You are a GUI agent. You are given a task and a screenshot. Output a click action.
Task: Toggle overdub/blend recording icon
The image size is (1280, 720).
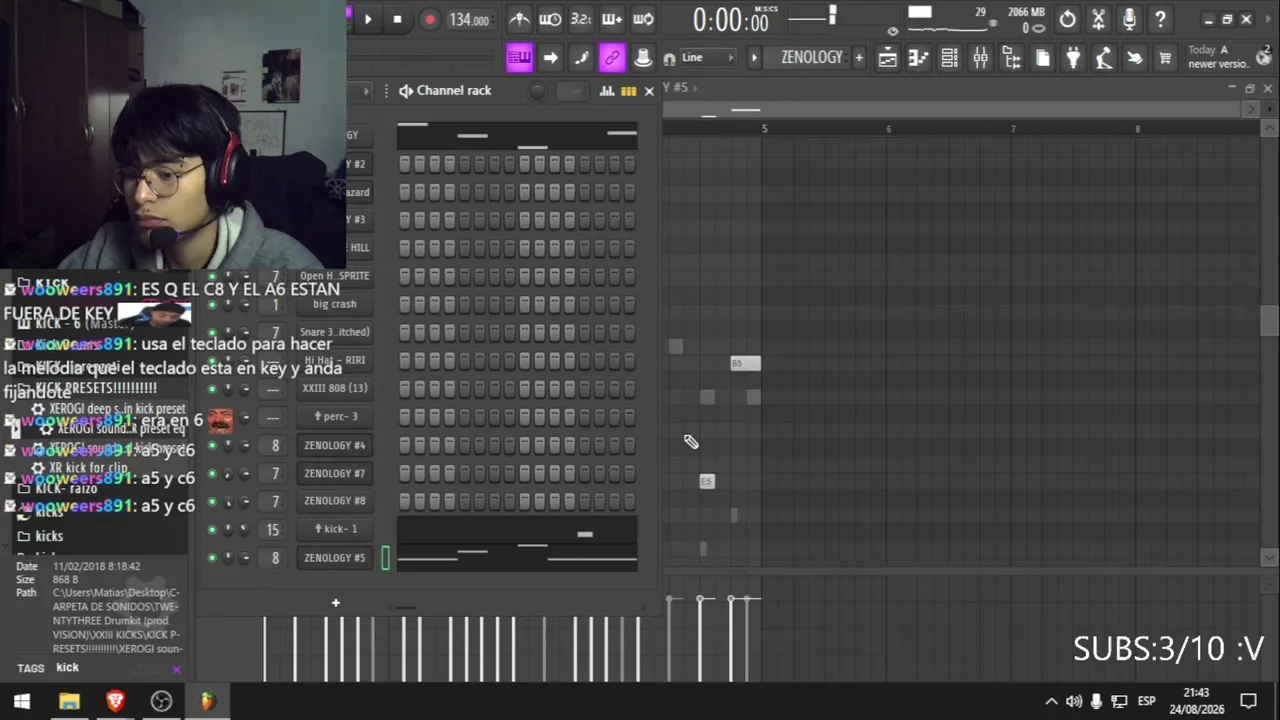[x=612, y=19]
